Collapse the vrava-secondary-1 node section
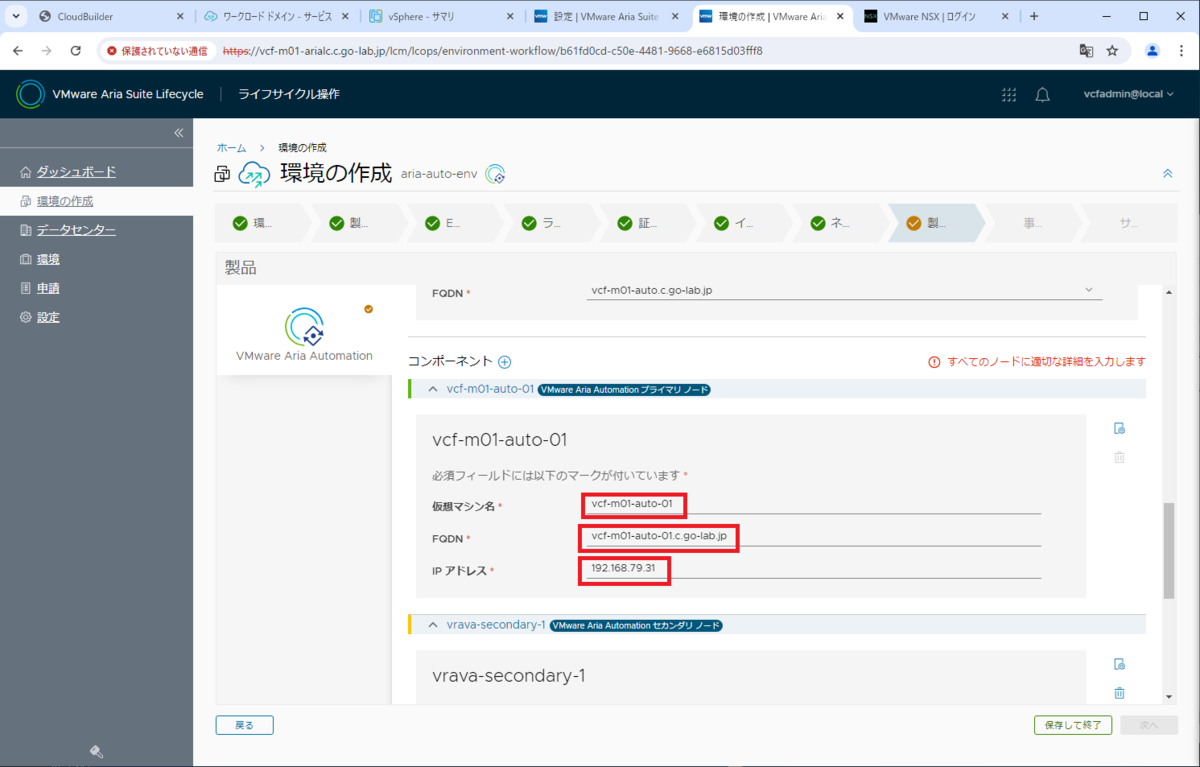This screenshot has width=1200, height=767. [433, 625]
